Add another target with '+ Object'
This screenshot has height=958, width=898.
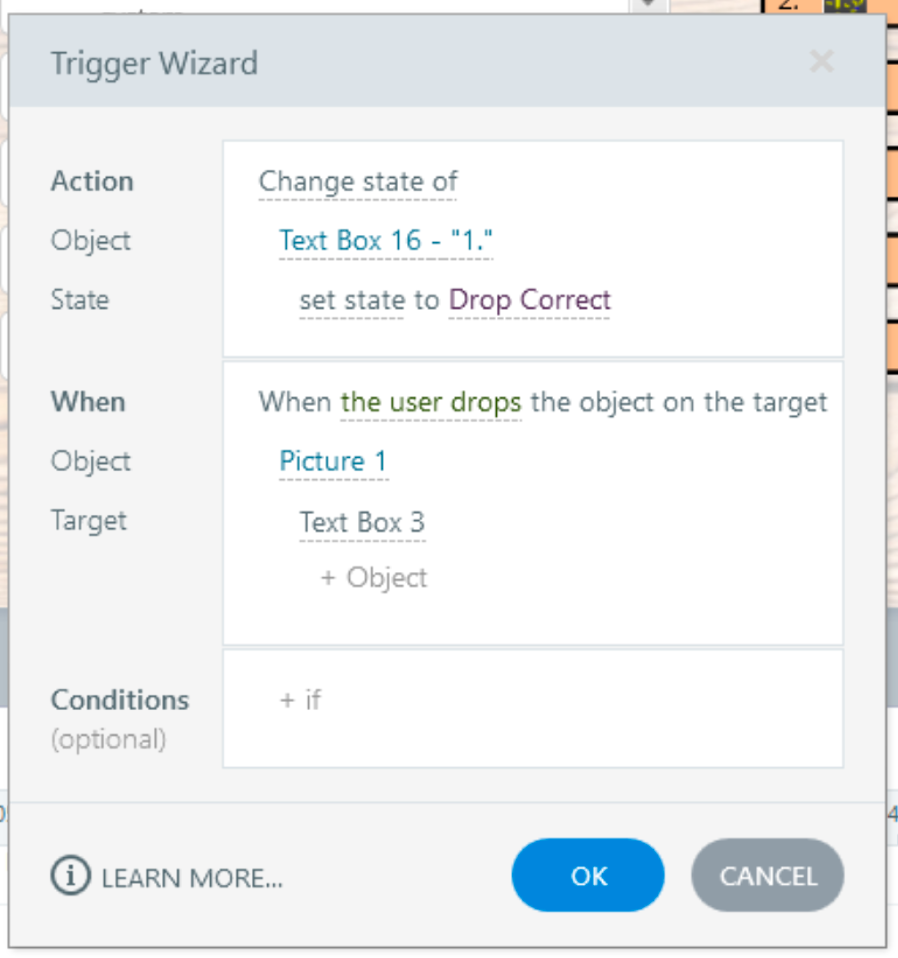point(374,578)
